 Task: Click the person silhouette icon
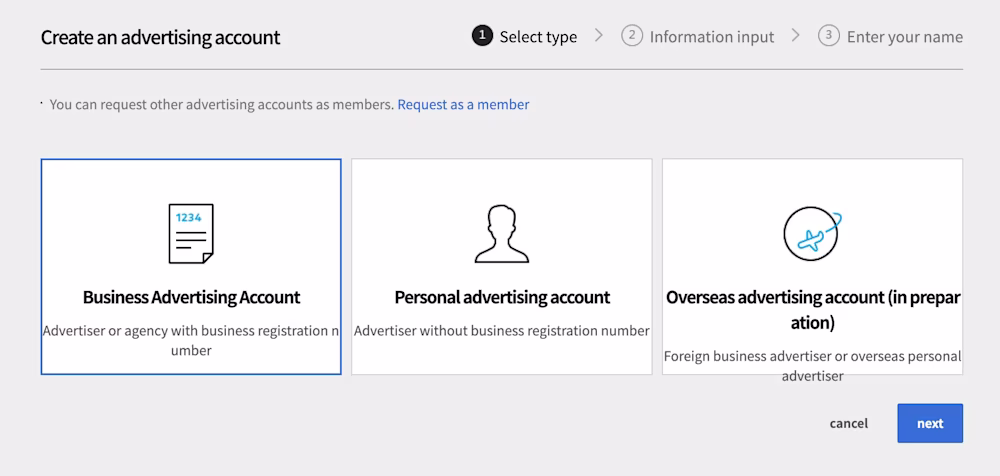pyautogui.click(x=501, y=234)
